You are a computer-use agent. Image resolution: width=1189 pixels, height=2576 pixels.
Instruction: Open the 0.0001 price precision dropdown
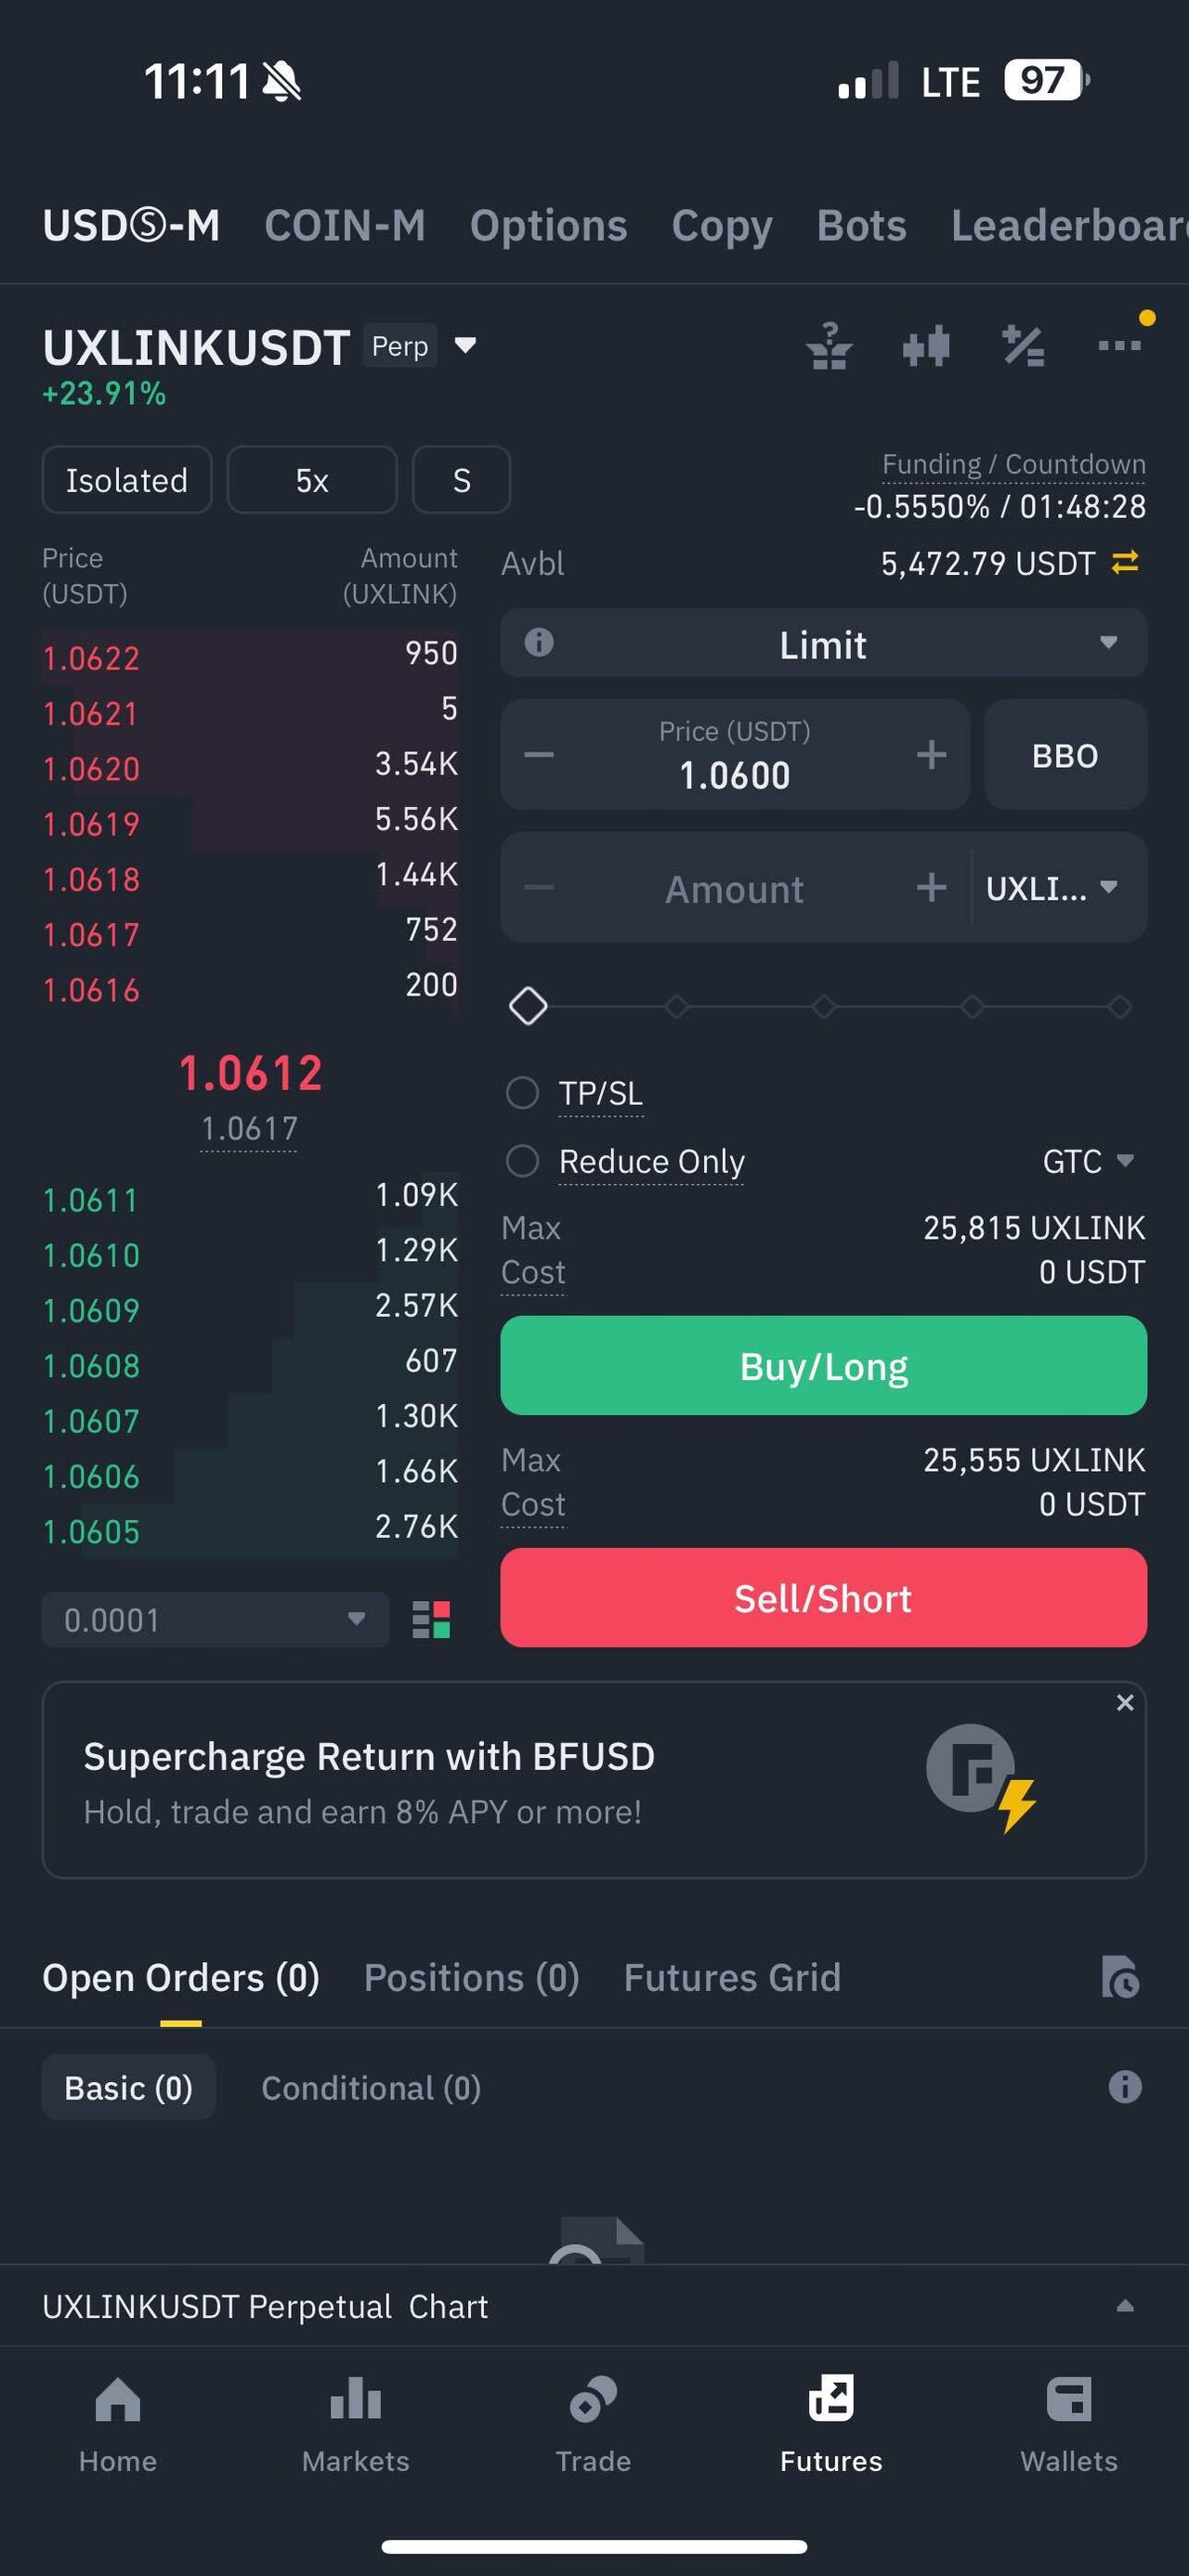[215, 1619]
